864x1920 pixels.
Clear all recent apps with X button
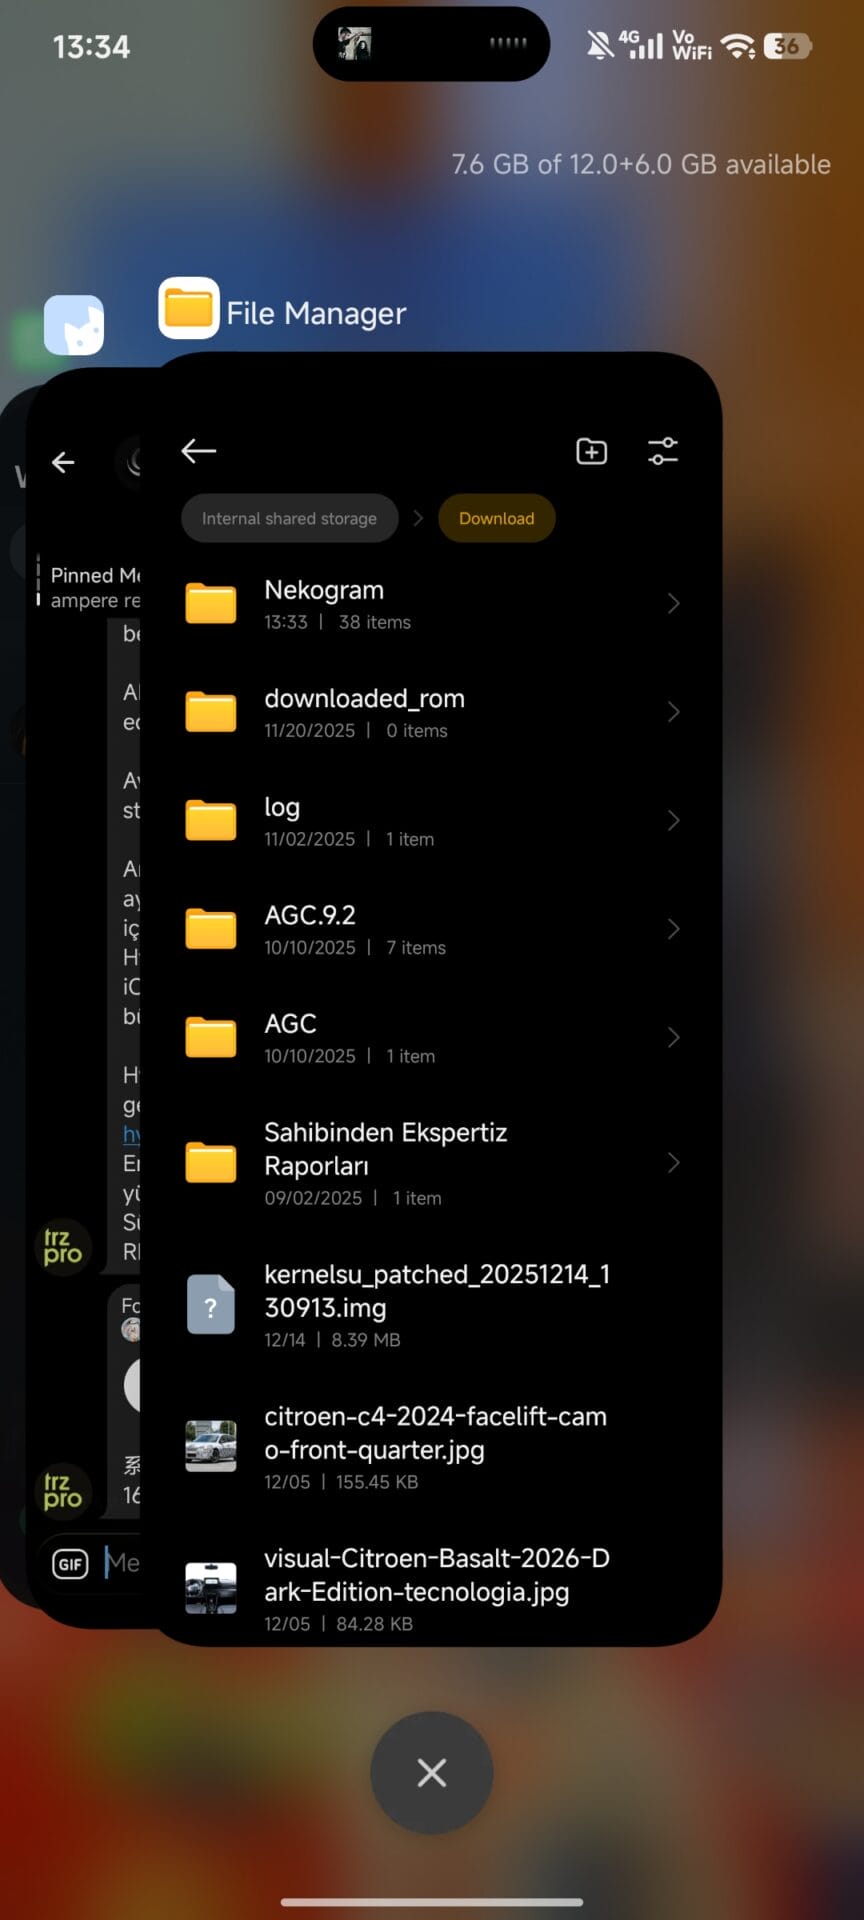pyautogui.click(x=431, y=1773)
